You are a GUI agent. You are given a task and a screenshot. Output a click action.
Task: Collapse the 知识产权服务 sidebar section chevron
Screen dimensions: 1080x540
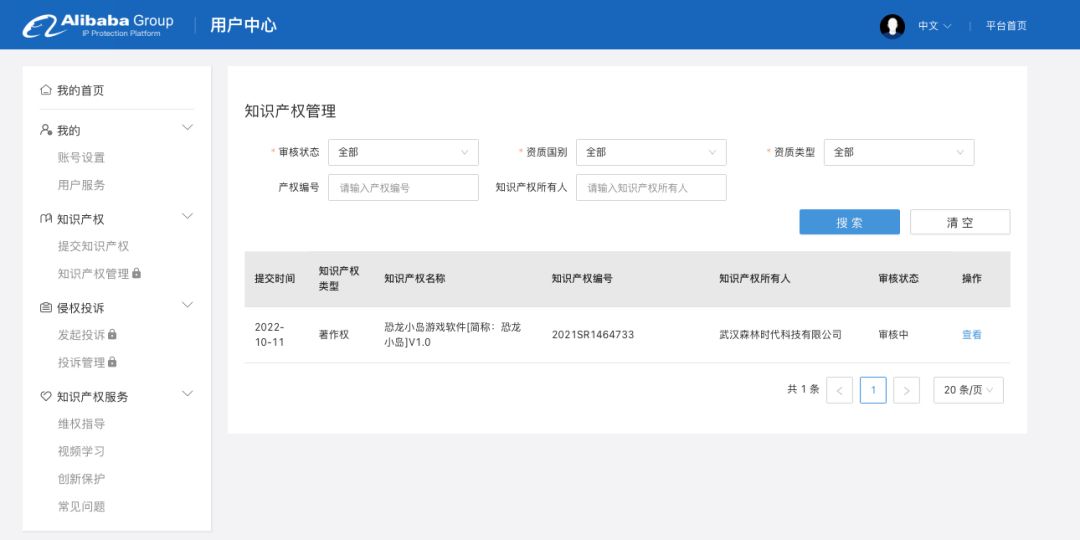click(187, 393)
